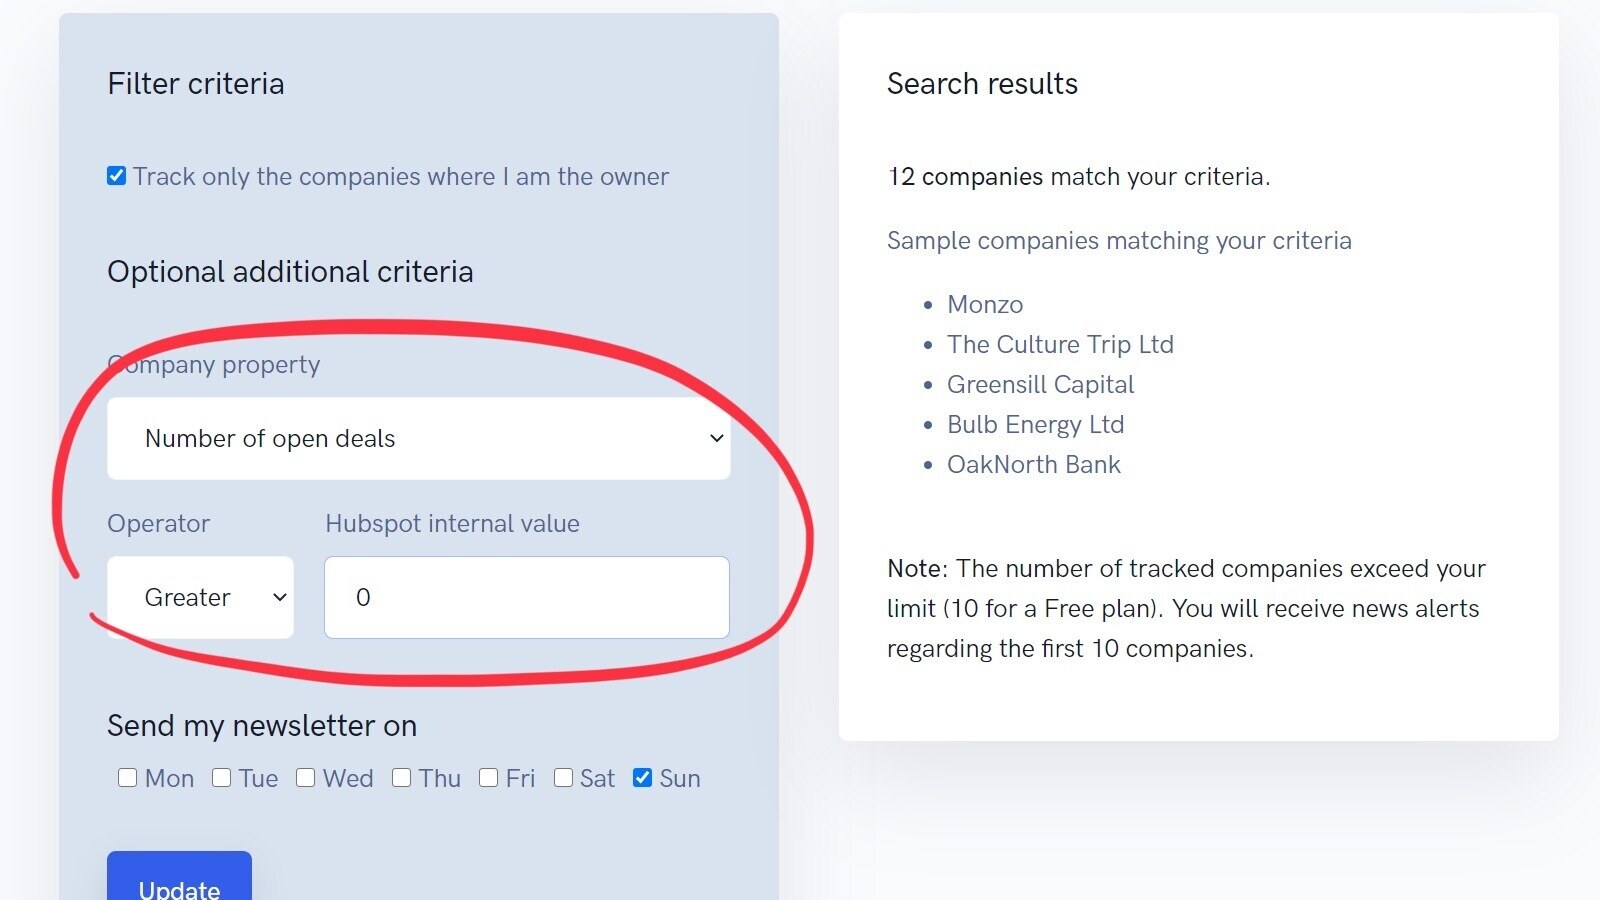Enable the Mon newsletter checkbox

tap(127, 778)
